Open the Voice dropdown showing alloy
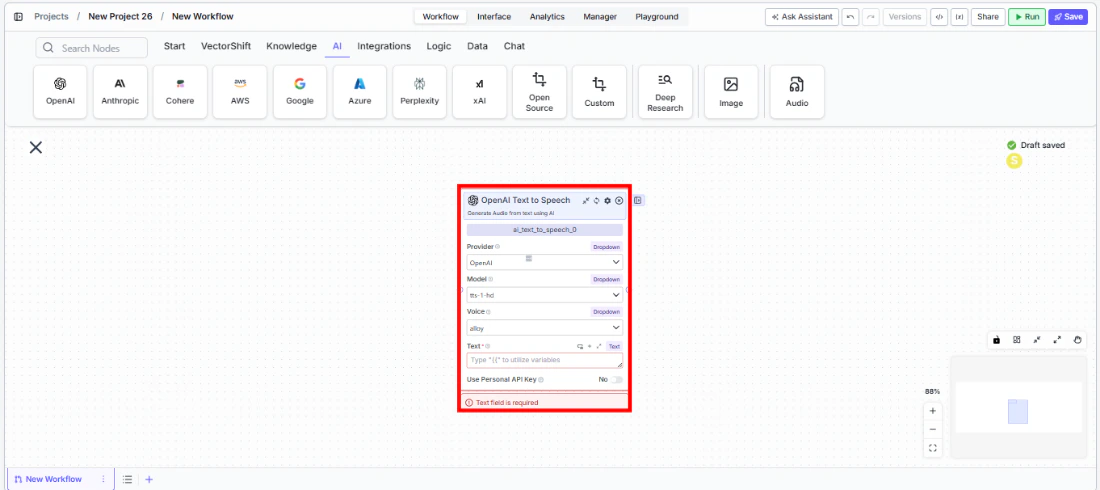The image size is (1100, 490). click(544, 328)
